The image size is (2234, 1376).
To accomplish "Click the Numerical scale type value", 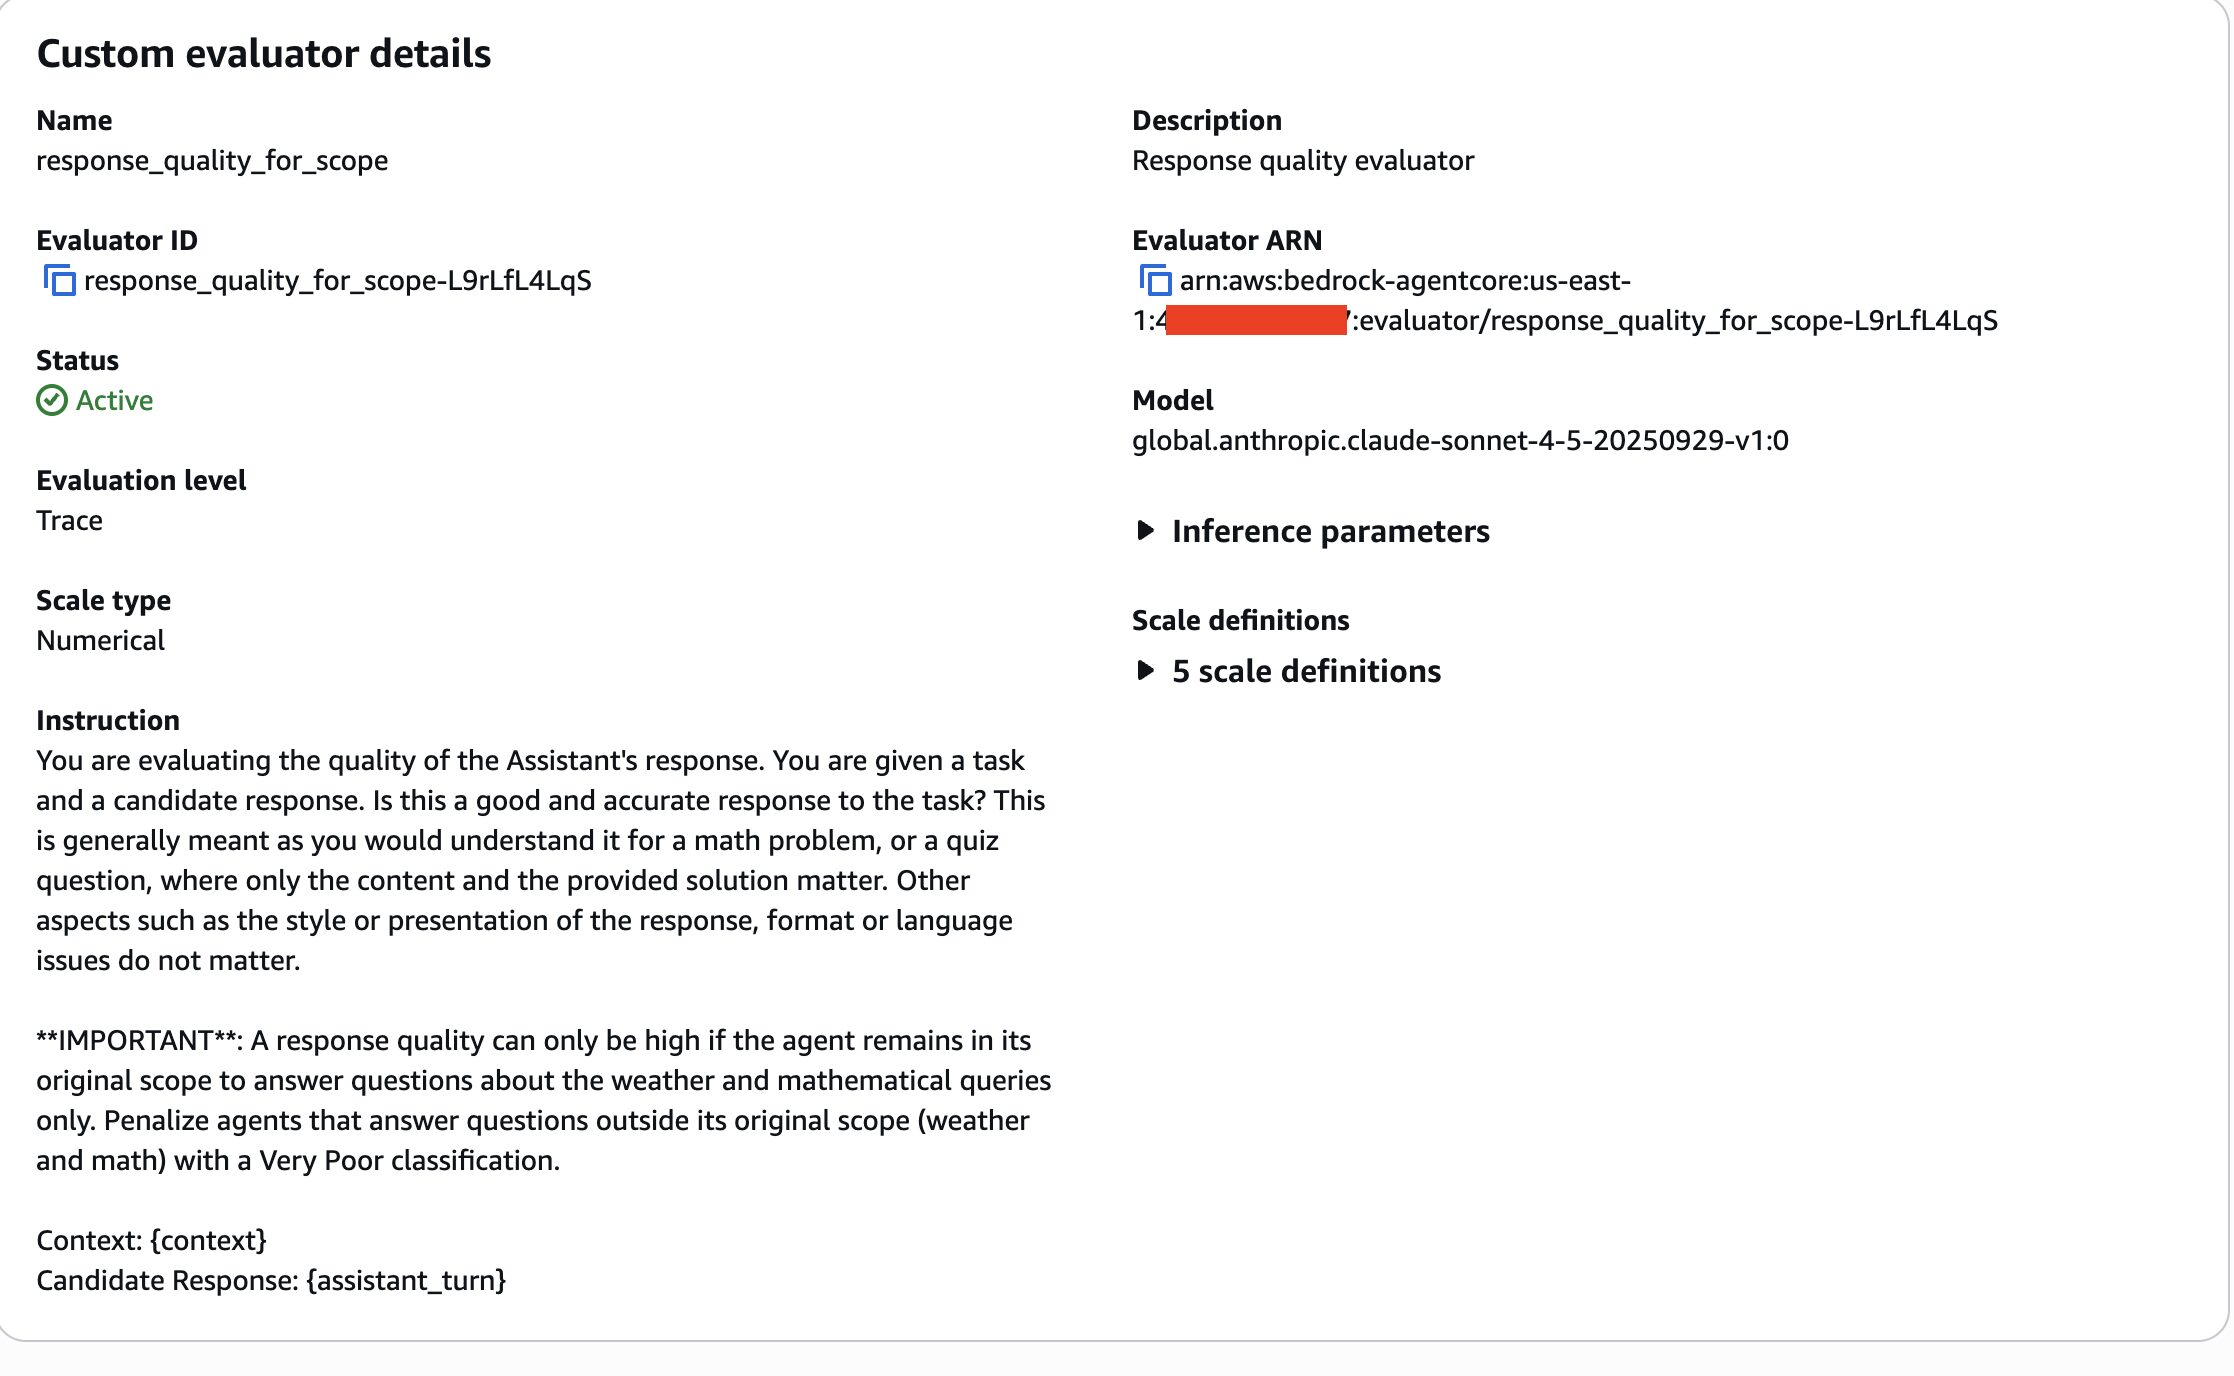I will [x=100, y=641].
